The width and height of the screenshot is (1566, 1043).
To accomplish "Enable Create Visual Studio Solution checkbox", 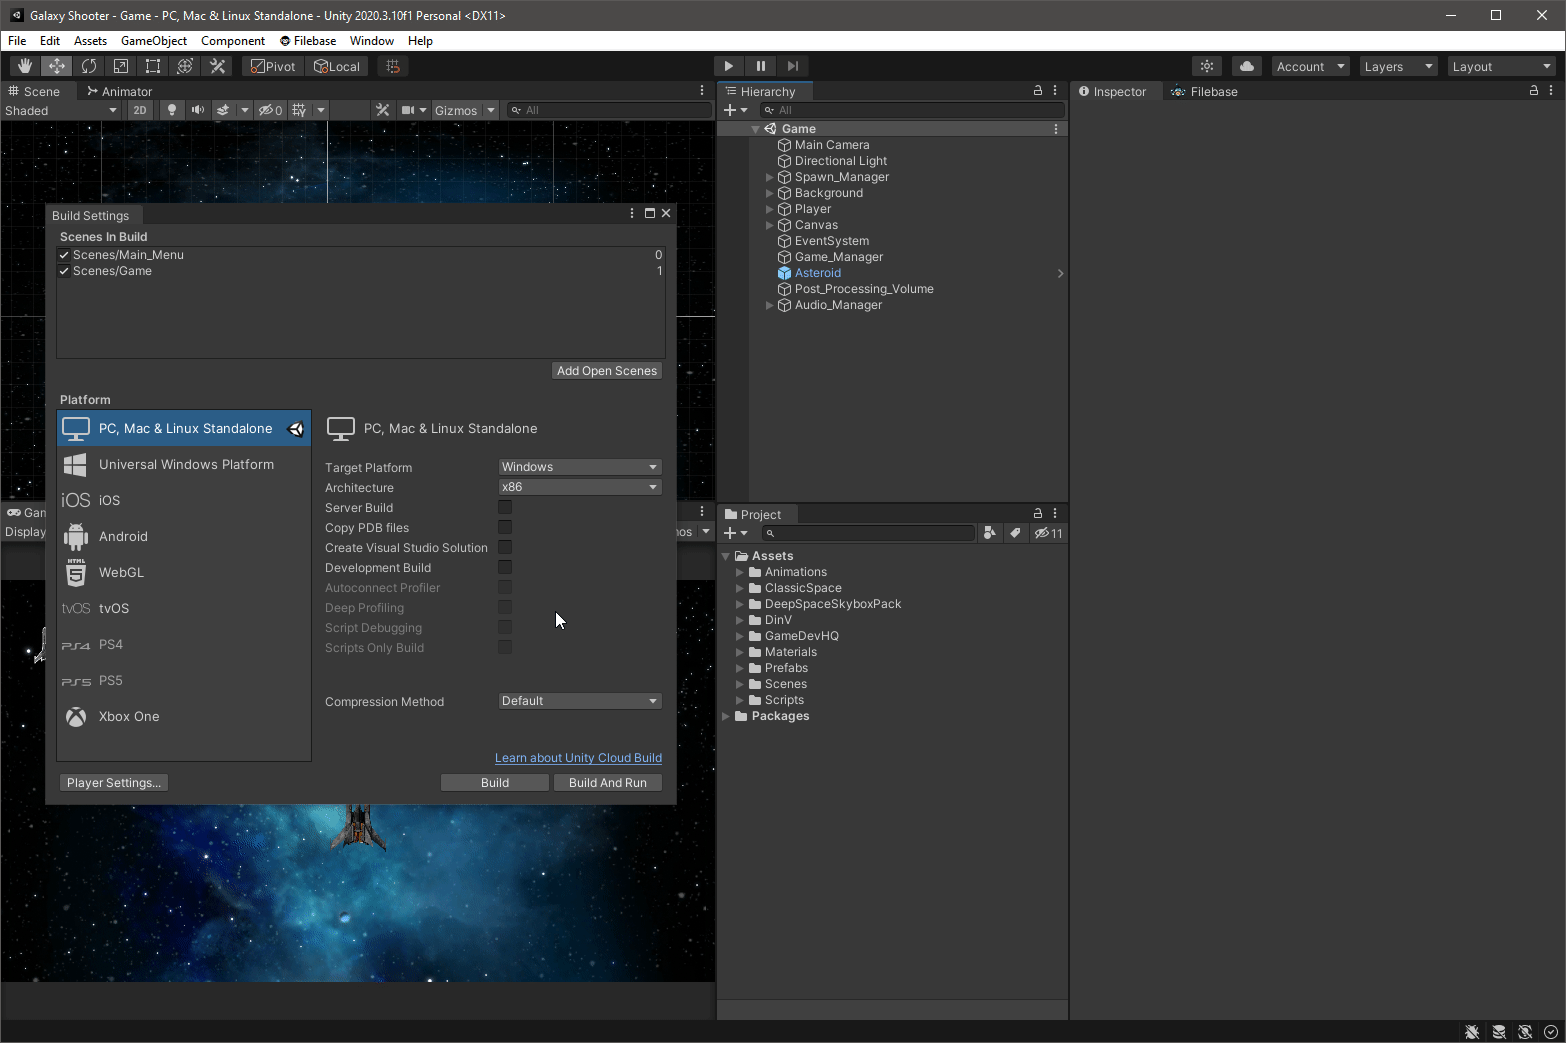I will click(x=505, y=547).
